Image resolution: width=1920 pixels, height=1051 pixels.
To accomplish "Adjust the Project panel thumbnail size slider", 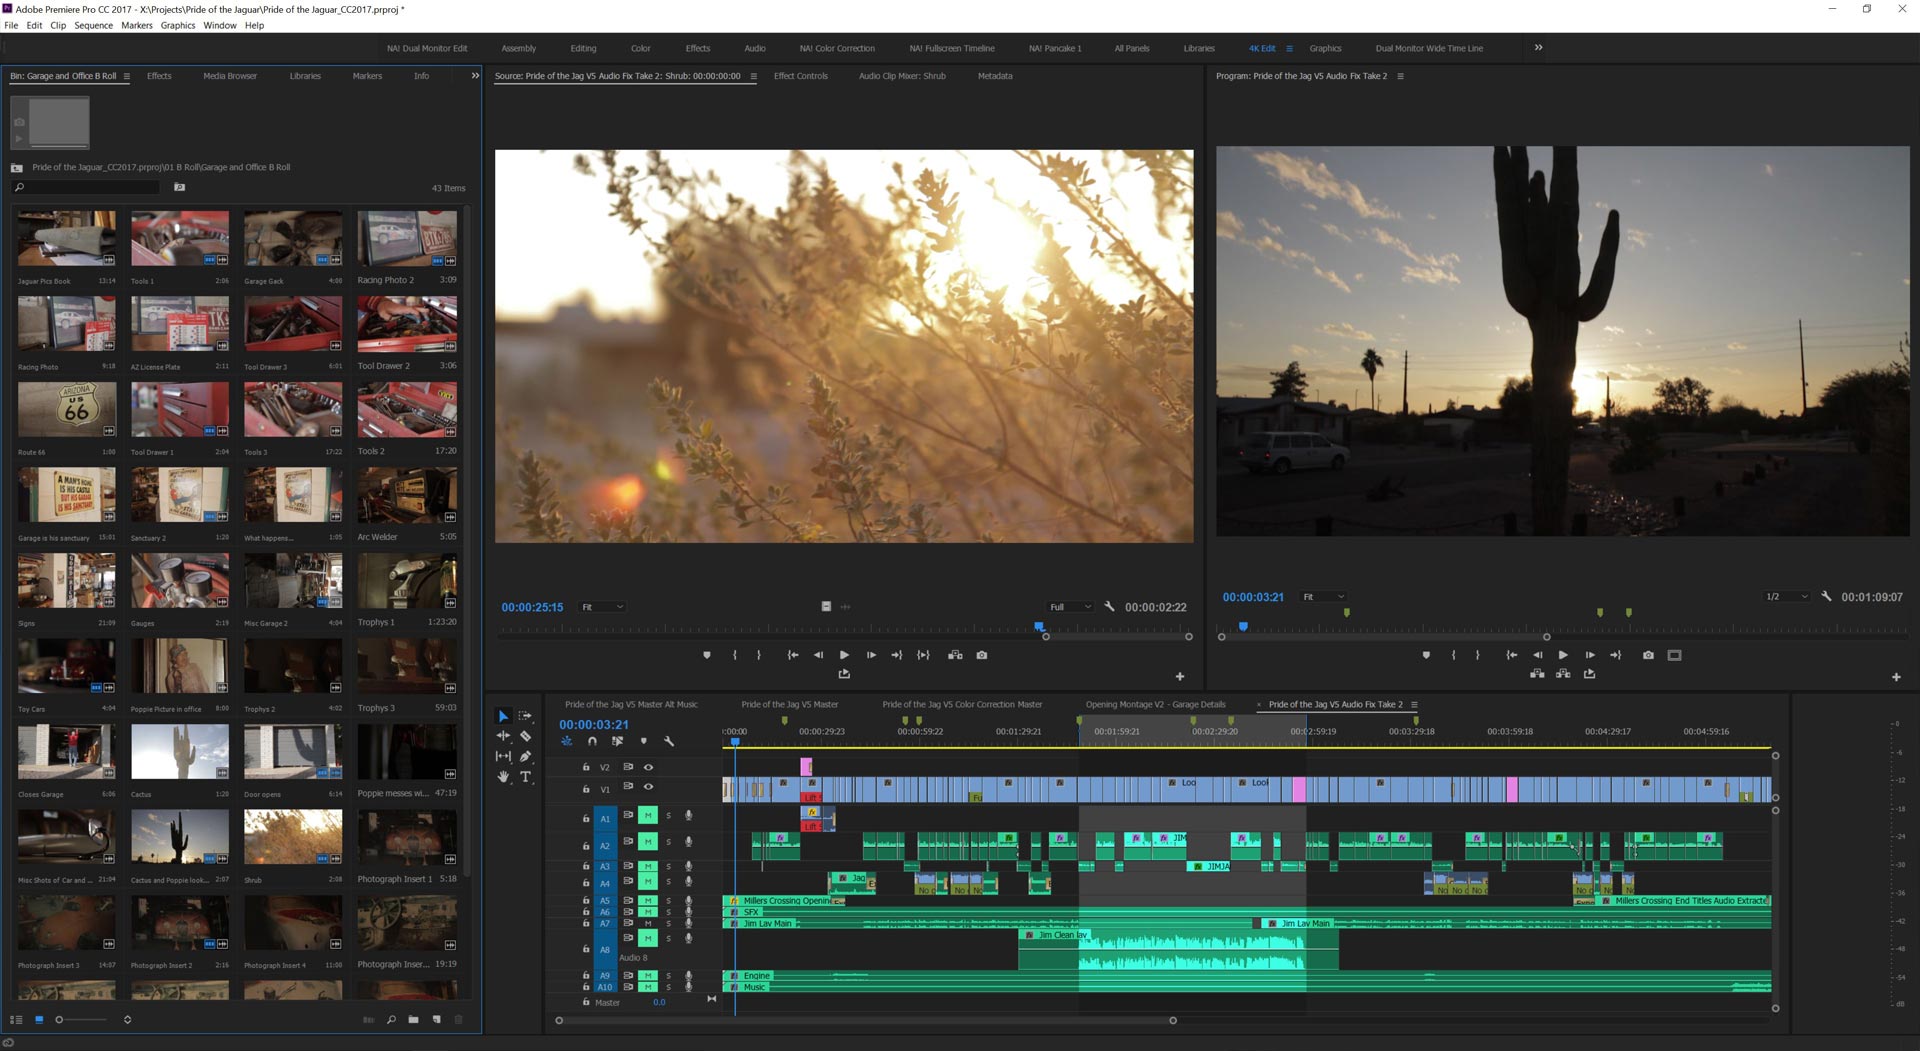I will tap(60, 1020).
